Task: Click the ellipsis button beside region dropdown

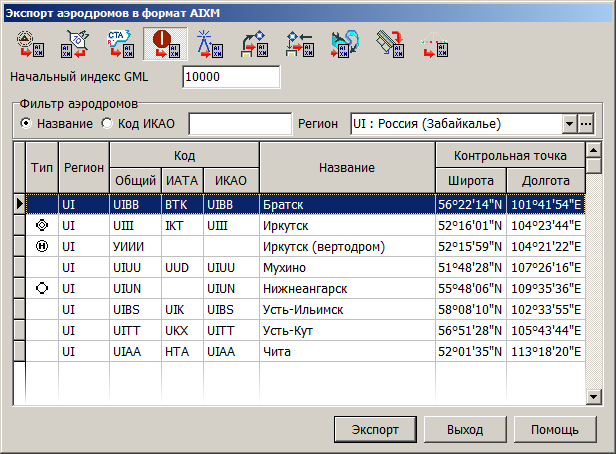Action: [586, 123]
